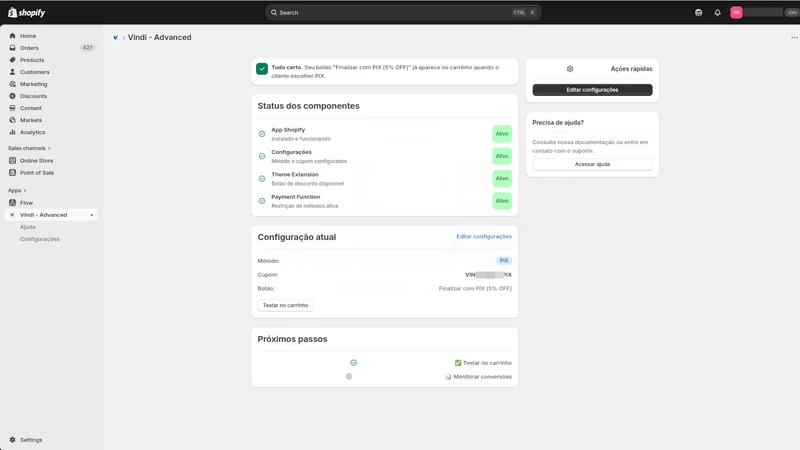
Task: Open Analytics in the sidebar
Action: coord(32,132)
